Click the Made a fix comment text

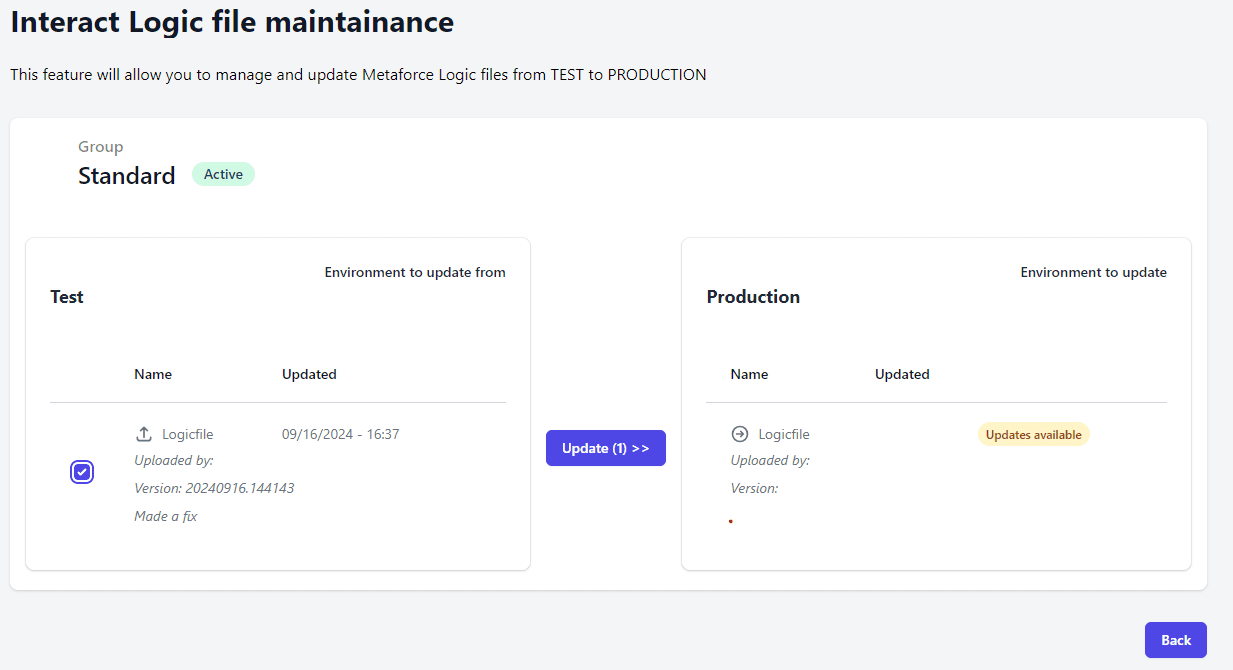tap(165, 515)
